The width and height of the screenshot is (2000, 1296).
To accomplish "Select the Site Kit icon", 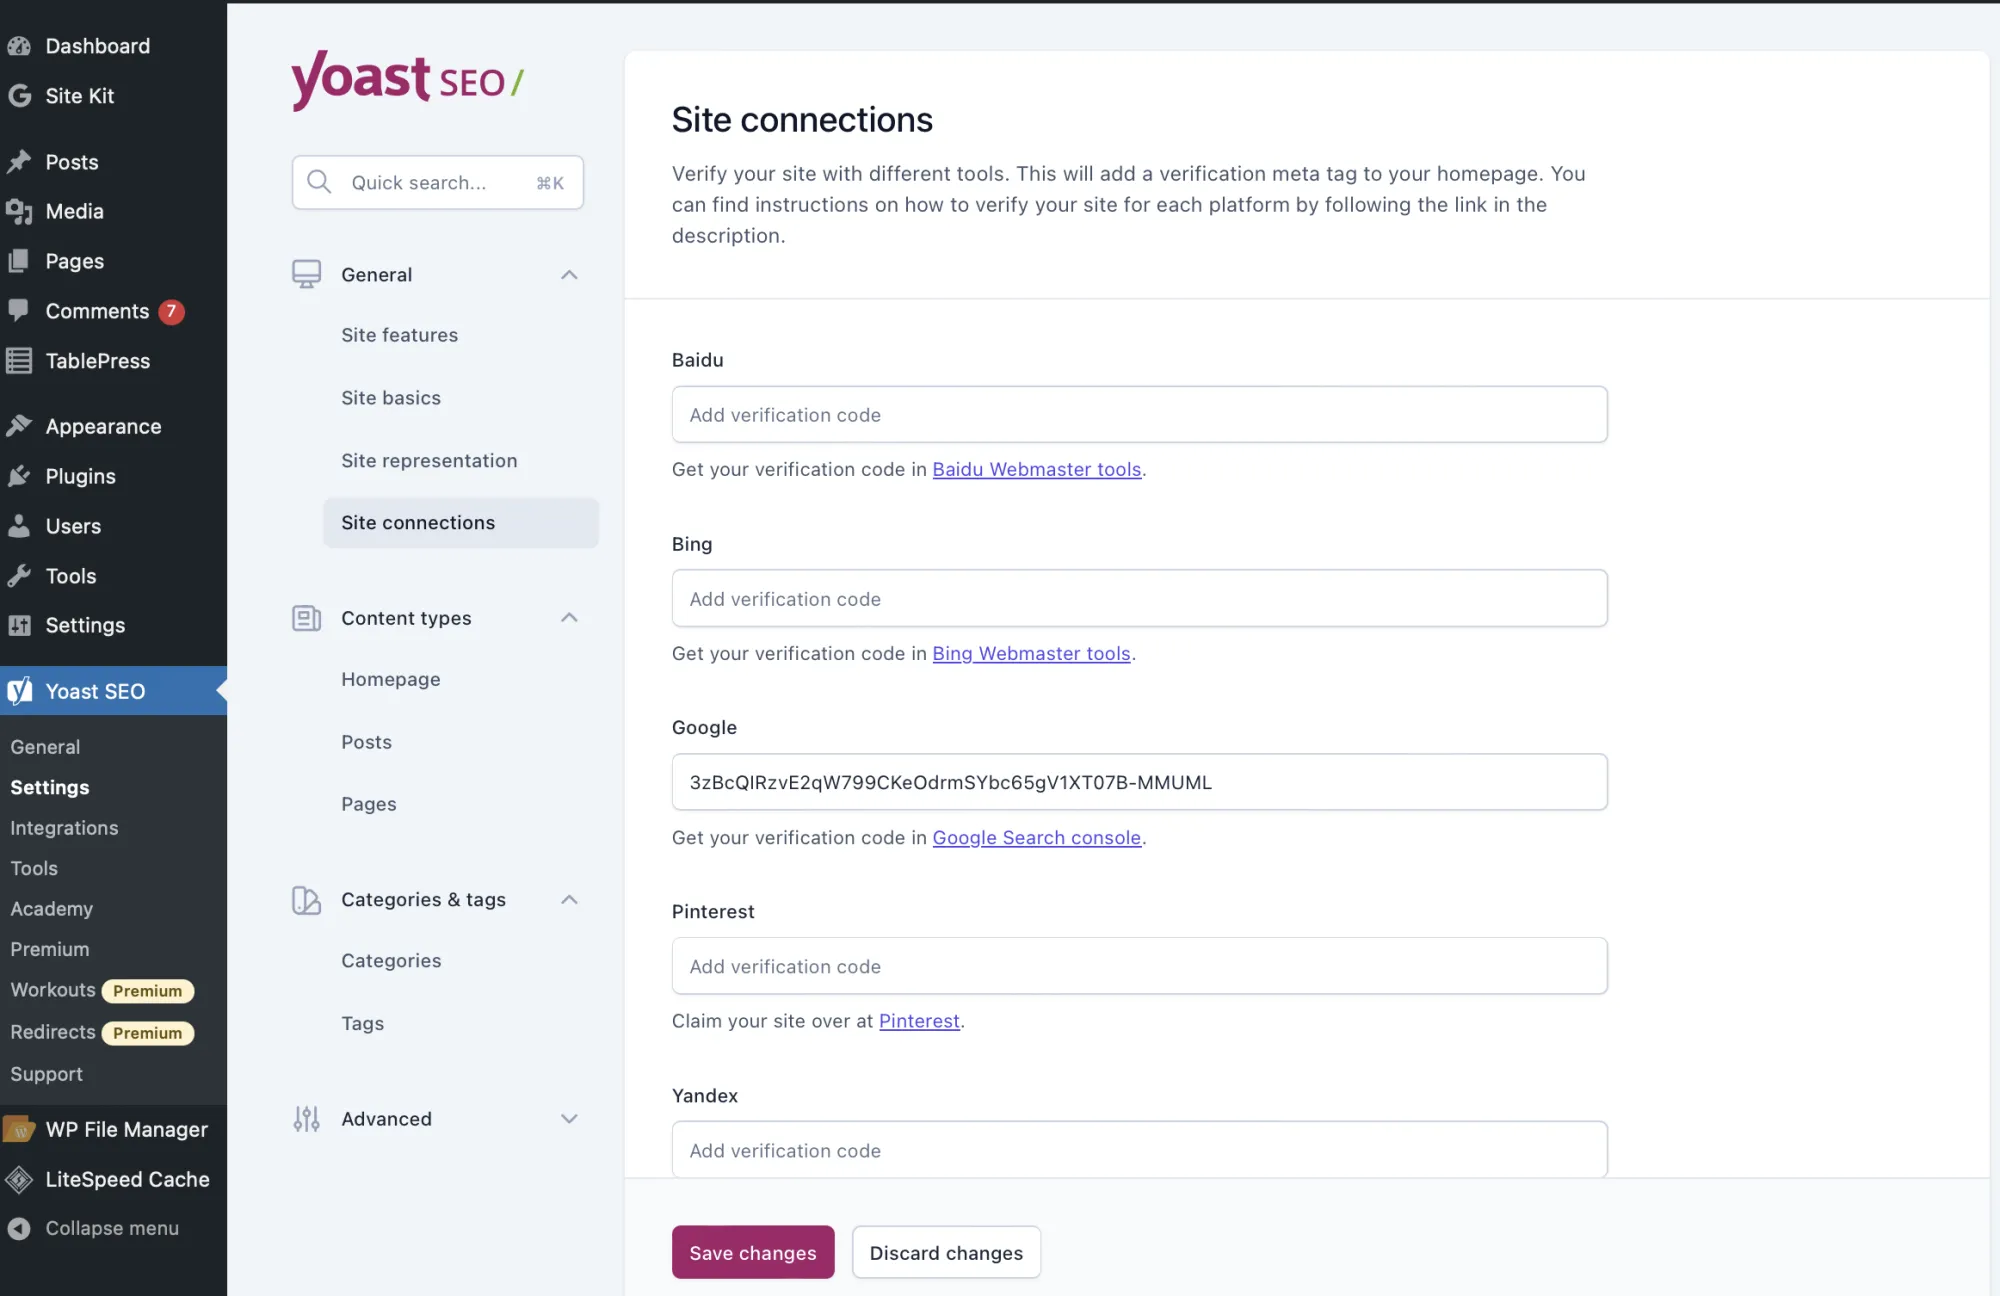I will (x=20, y=96).
